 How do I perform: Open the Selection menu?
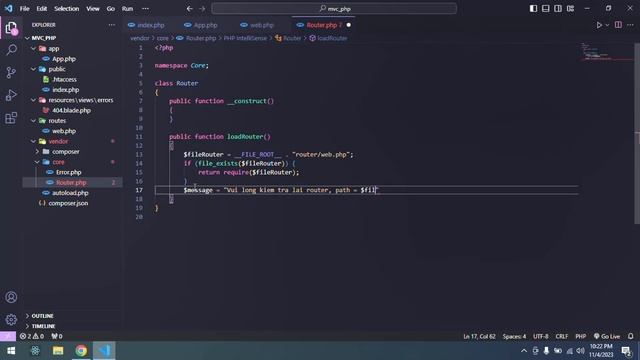(x=67, y=9)
